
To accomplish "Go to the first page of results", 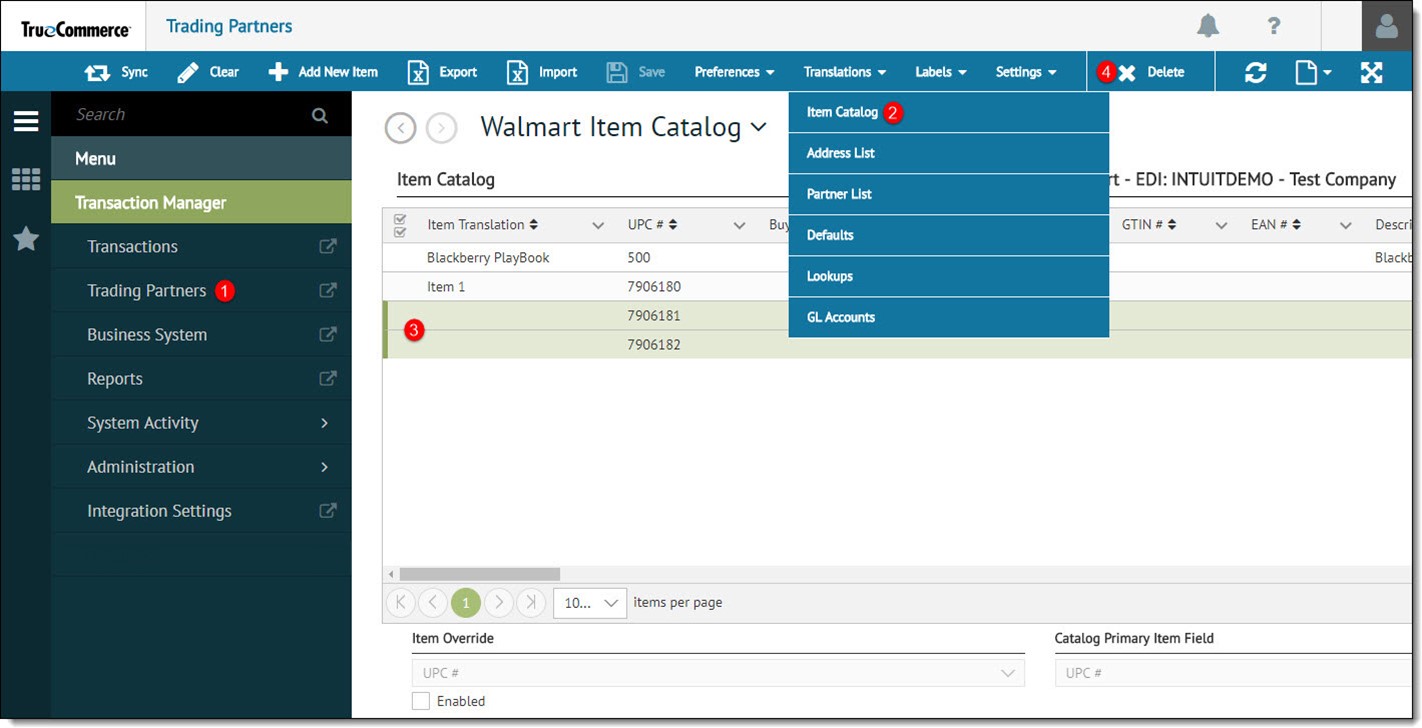I will pyautogui.click(x=400, y=602).
